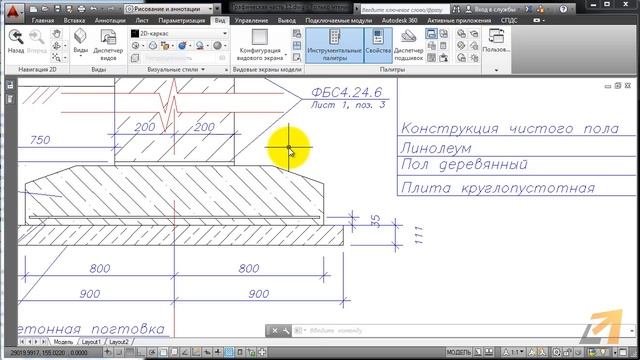Click the Назад zoom previous button

click(16, 42)
